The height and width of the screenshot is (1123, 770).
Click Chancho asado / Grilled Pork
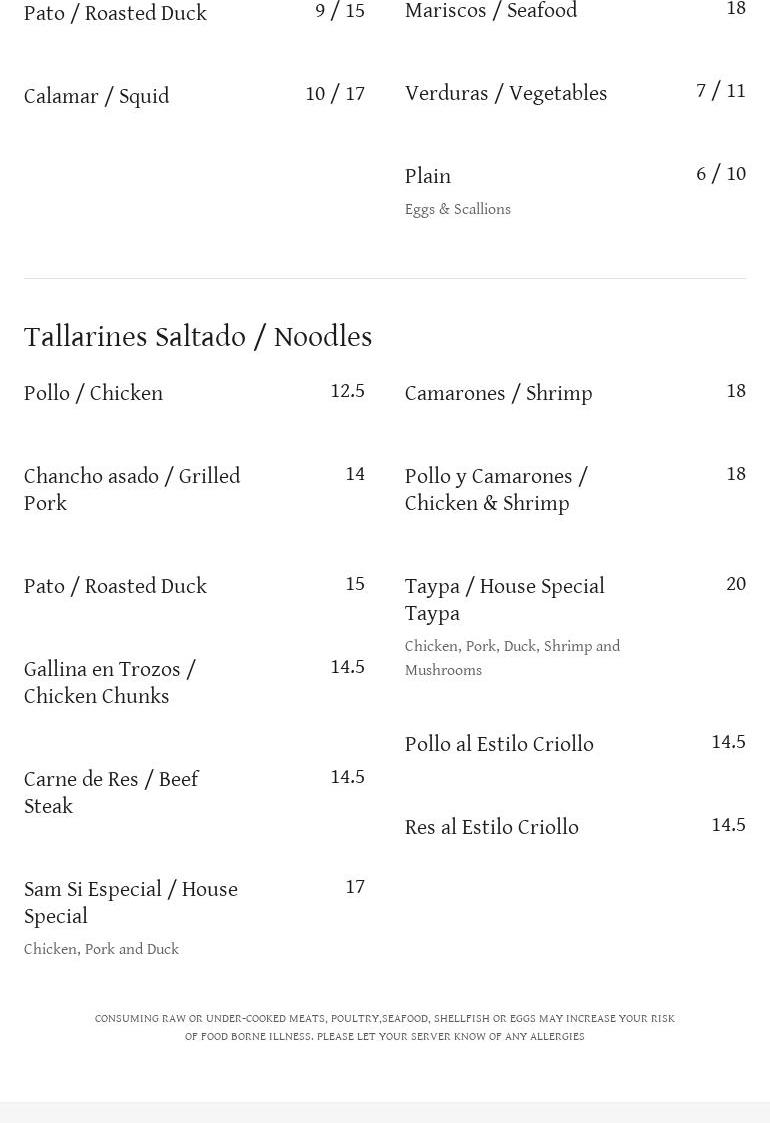pos(132,489)
